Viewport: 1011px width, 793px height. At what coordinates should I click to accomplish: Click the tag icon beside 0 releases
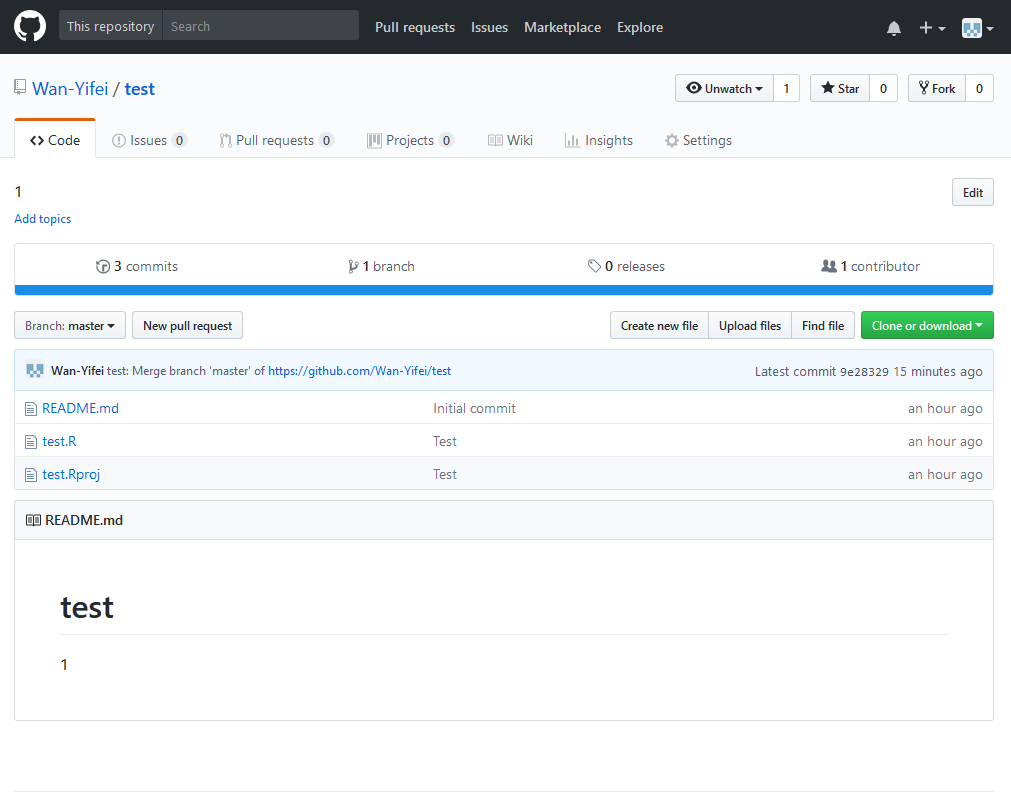click(x=594, y=266)
